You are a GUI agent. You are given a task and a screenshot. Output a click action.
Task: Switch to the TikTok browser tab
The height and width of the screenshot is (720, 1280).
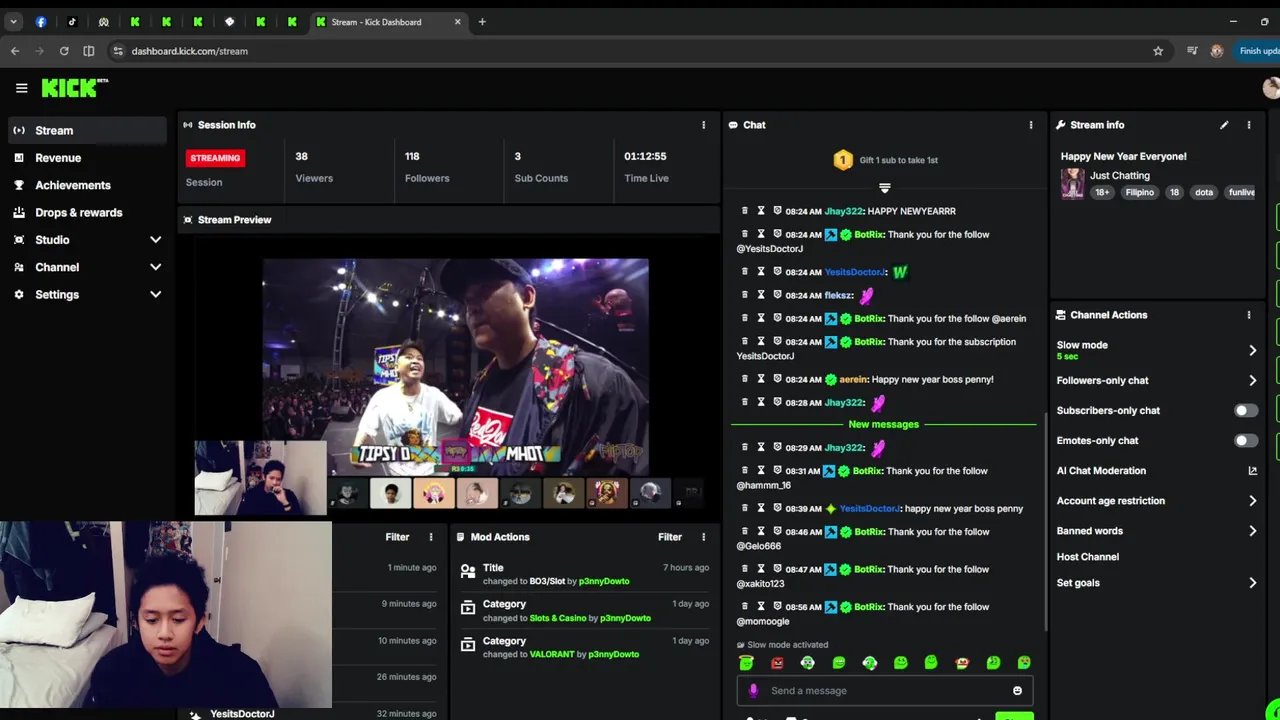click(x=72, y=22)
